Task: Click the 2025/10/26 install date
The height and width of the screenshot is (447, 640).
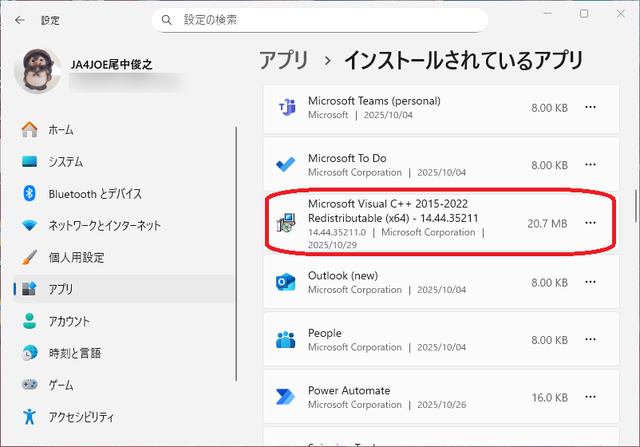Action: click(x=441, y=405)
